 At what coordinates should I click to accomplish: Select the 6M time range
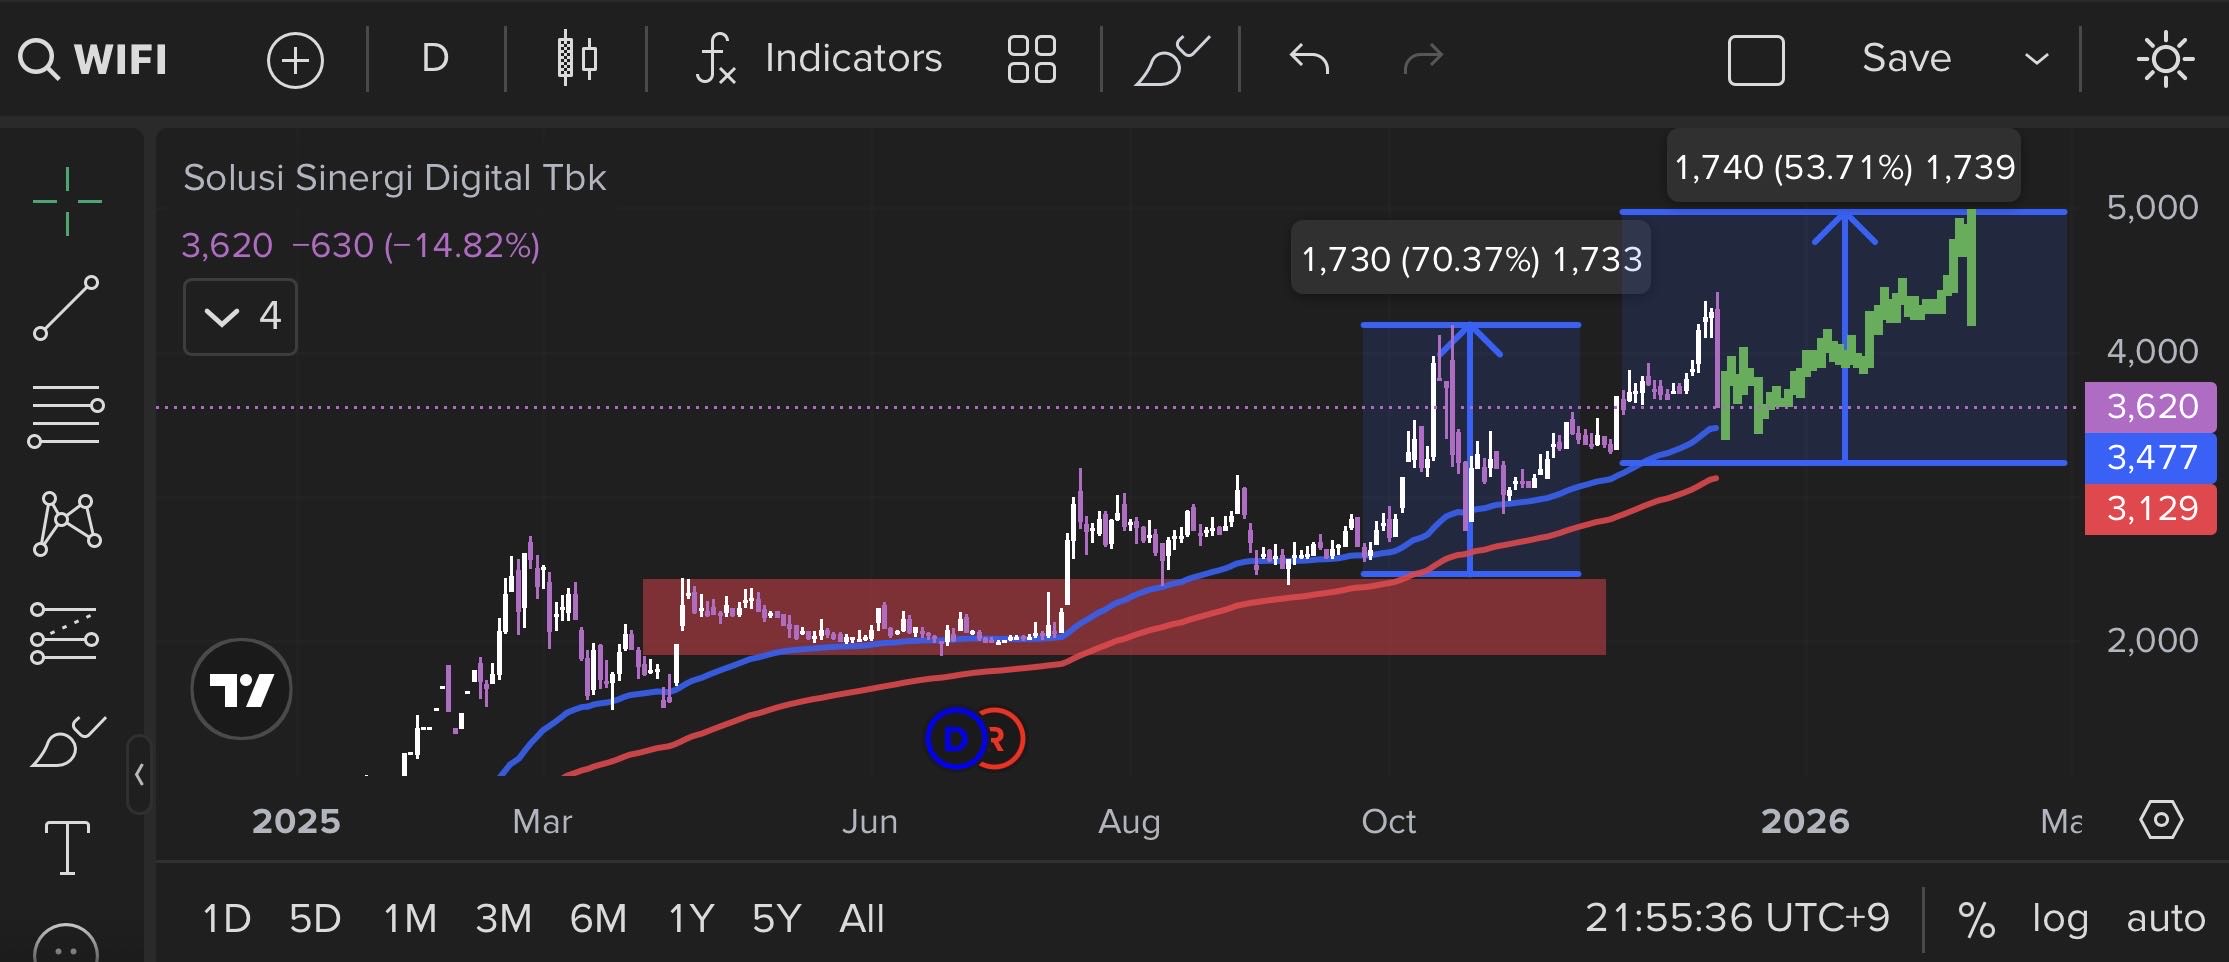click(x=598, y=918)
